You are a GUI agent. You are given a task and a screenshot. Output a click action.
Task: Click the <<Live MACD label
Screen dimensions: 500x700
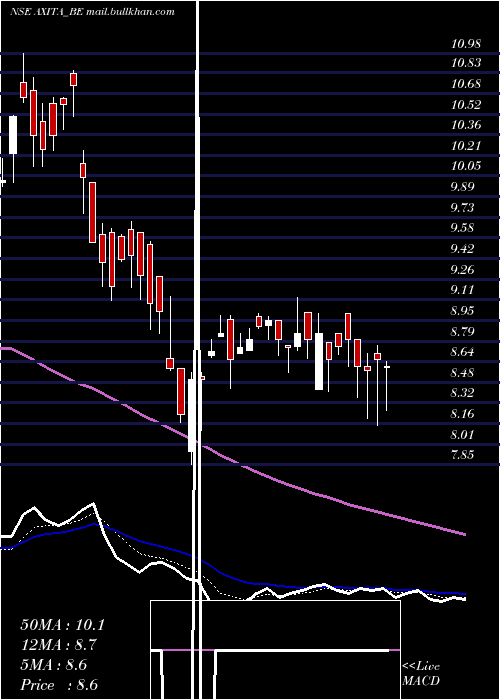pyautogui.click(x=421, y=673)
